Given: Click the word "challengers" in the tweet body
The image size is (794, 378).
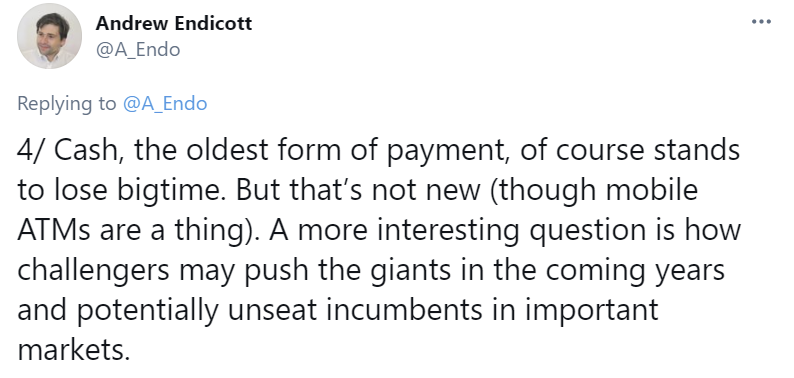Looking at the screenshot, I should [94, 271].
